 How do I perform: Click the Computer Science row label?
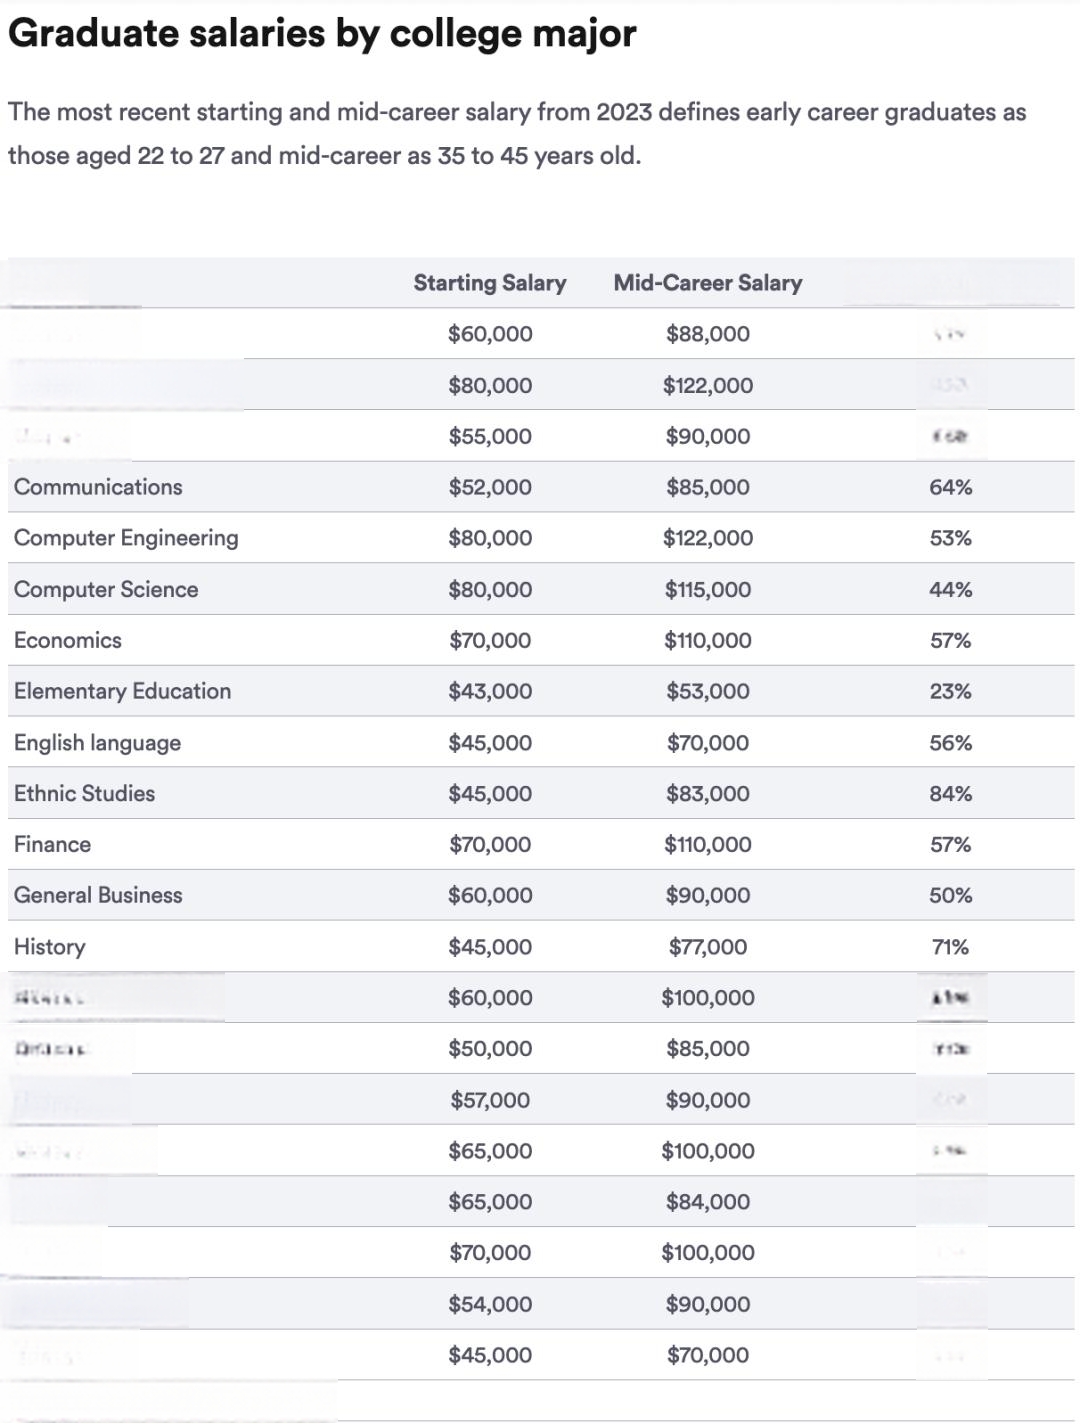[106, 589]
